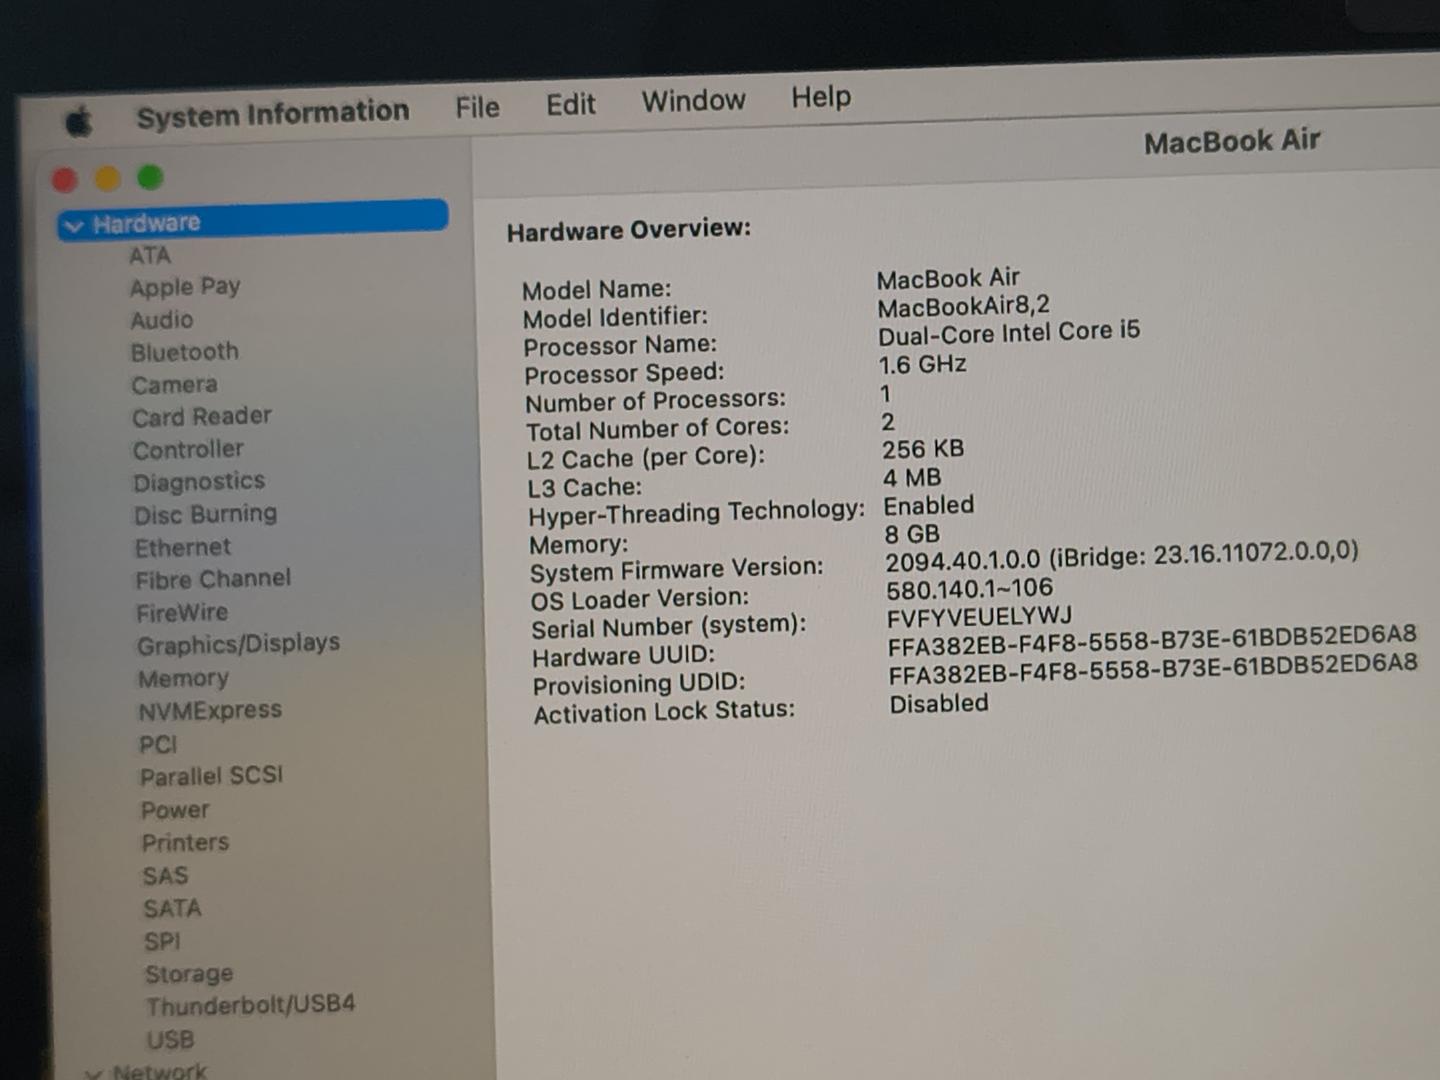Open the Apple menu icon
This screenshot has width=1440, height=1080.
click(x=78, y=122)
